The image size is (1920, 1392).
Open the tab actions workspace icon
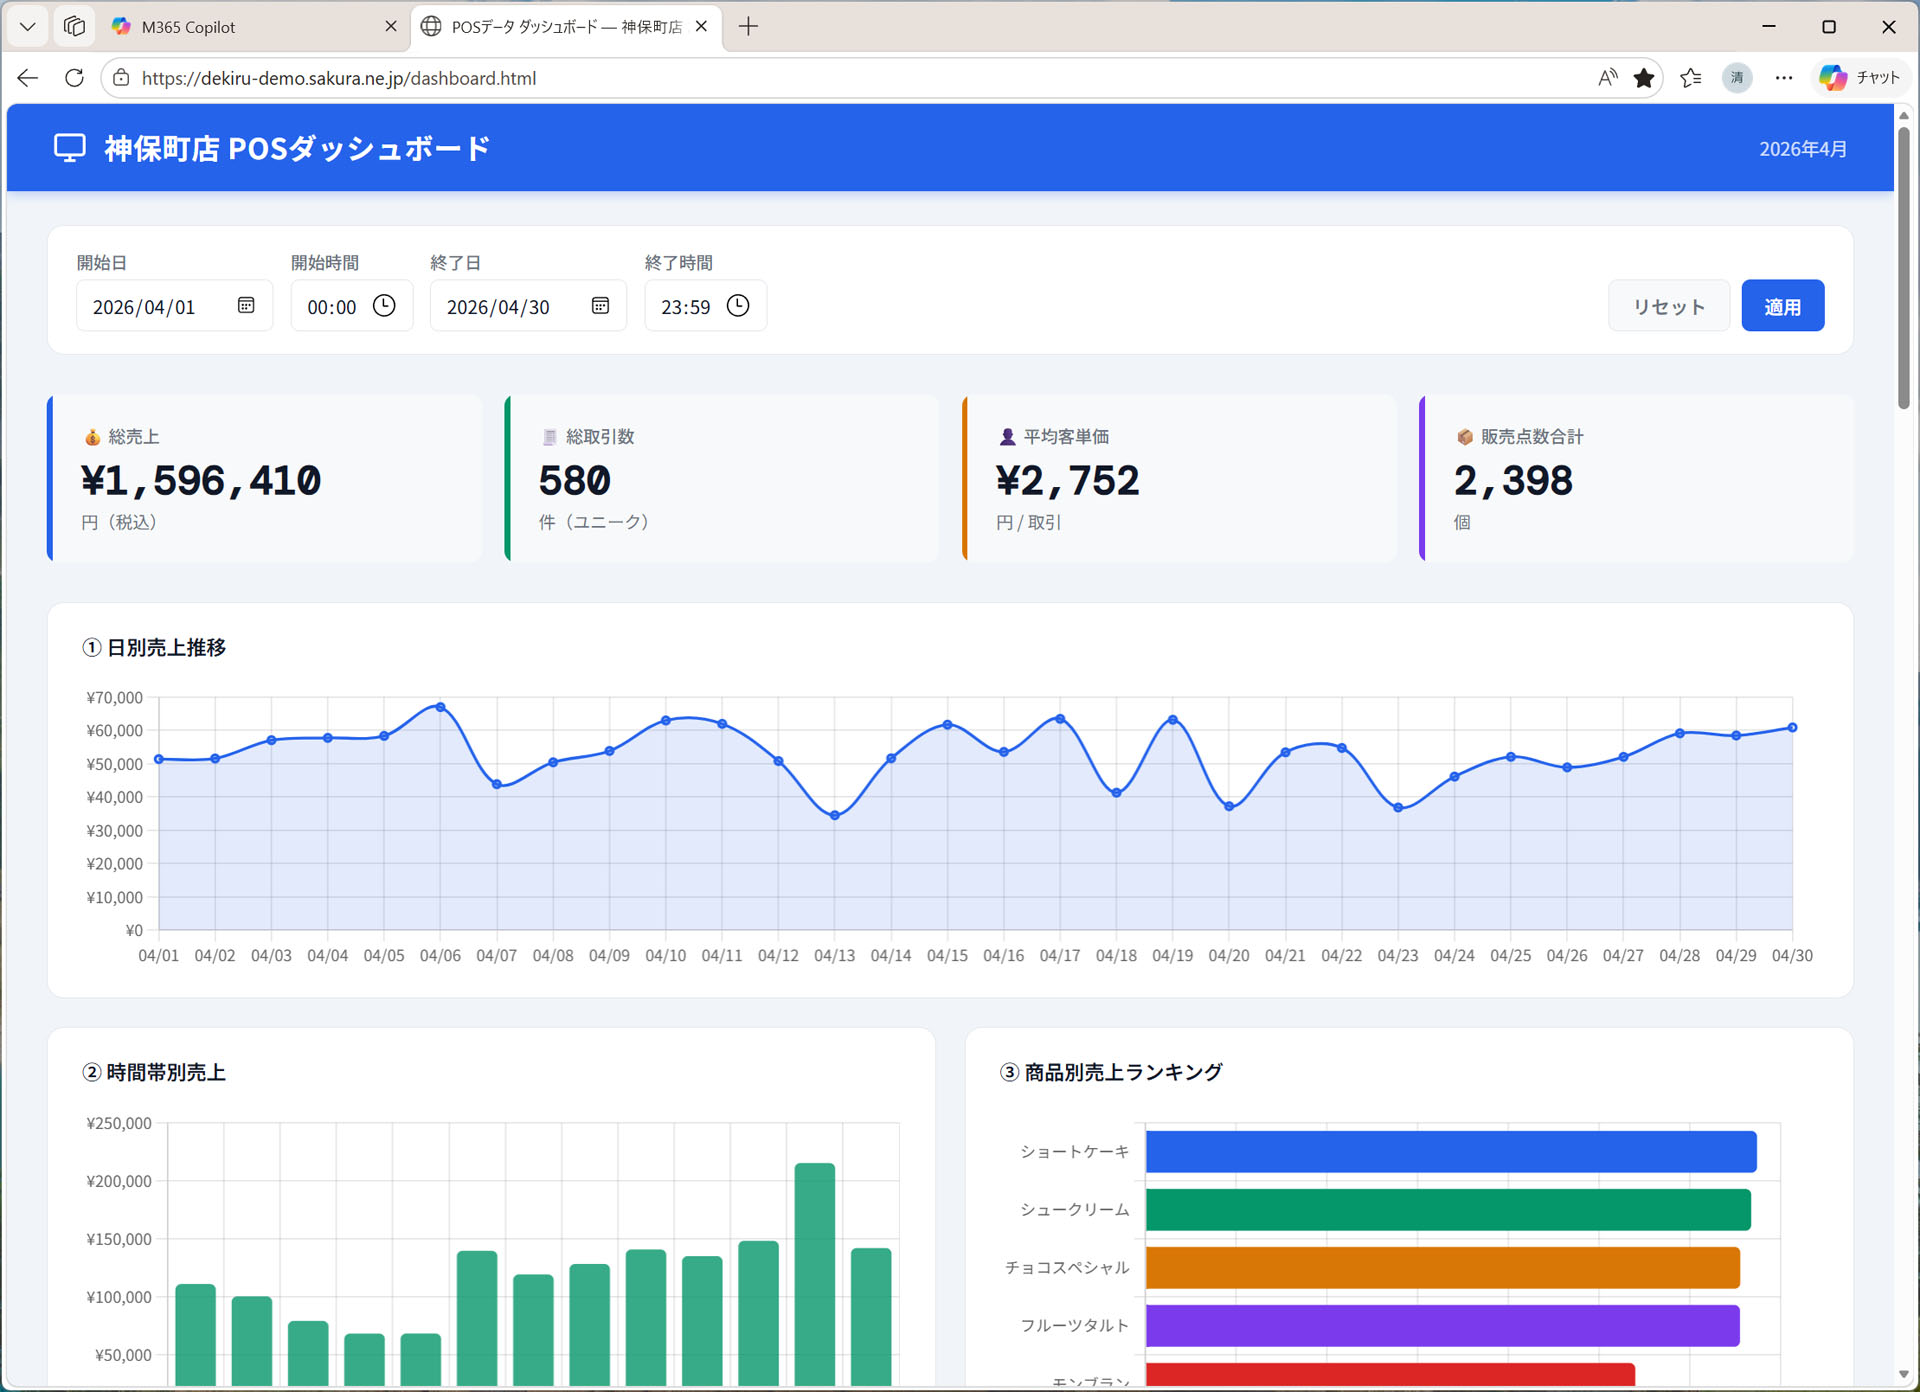pos(74,27)
